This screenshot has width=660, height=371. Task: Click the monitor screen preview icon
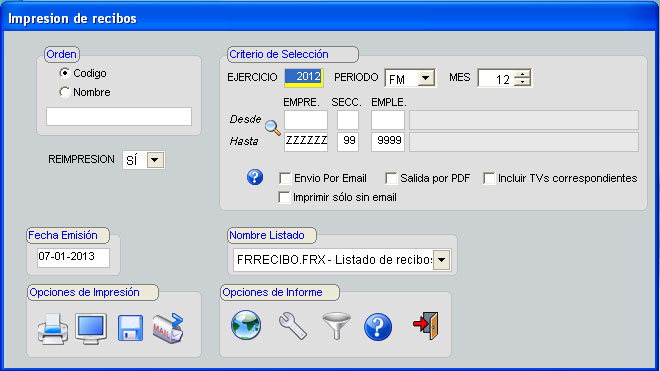click(91, 328)
